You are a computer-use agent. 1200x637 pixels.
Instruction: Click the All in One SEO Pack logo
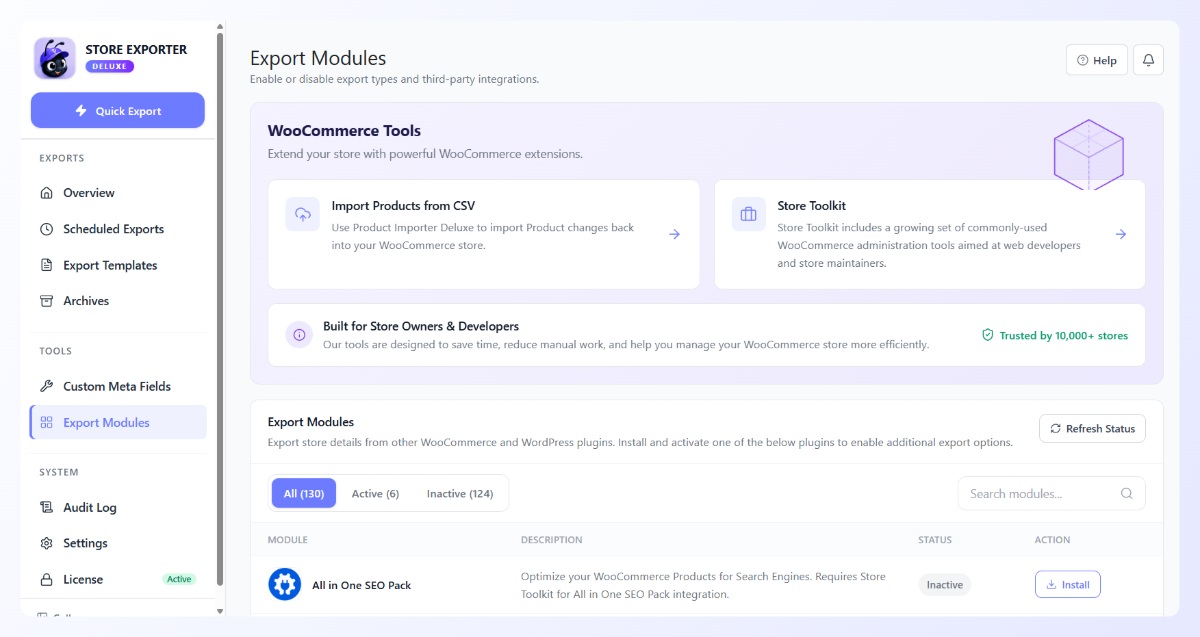tap(285, 585)
